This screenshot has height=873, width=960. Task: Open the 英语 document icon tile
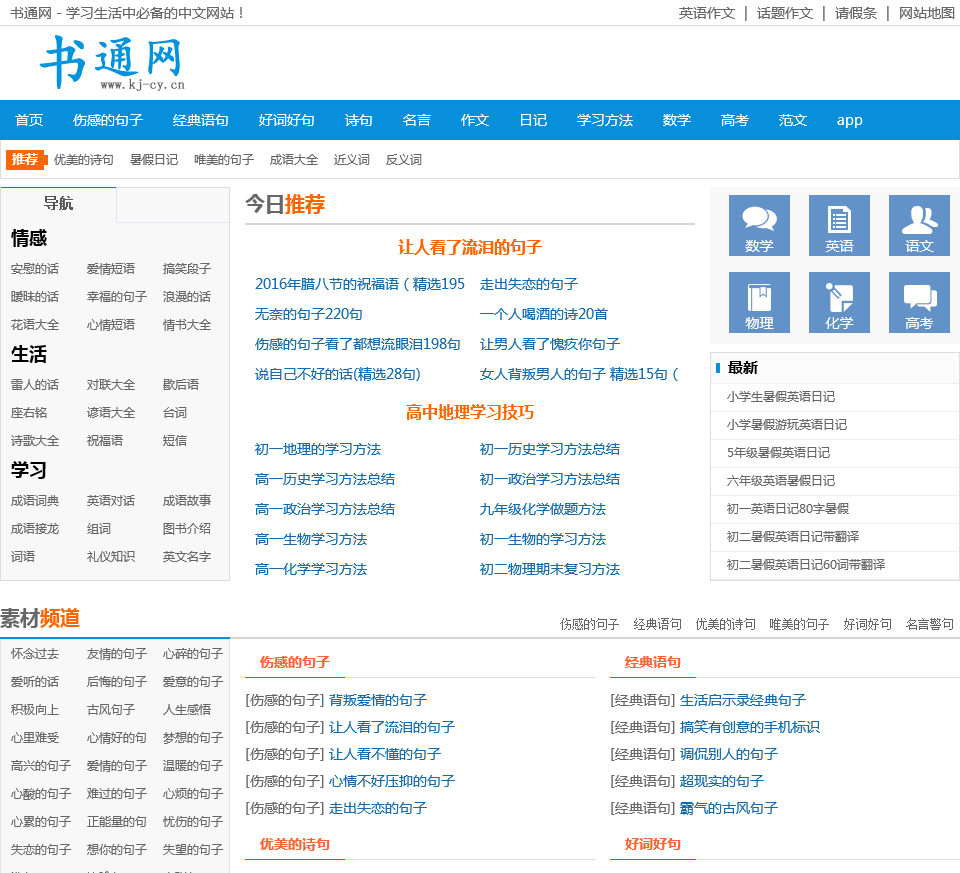point(839,225)
